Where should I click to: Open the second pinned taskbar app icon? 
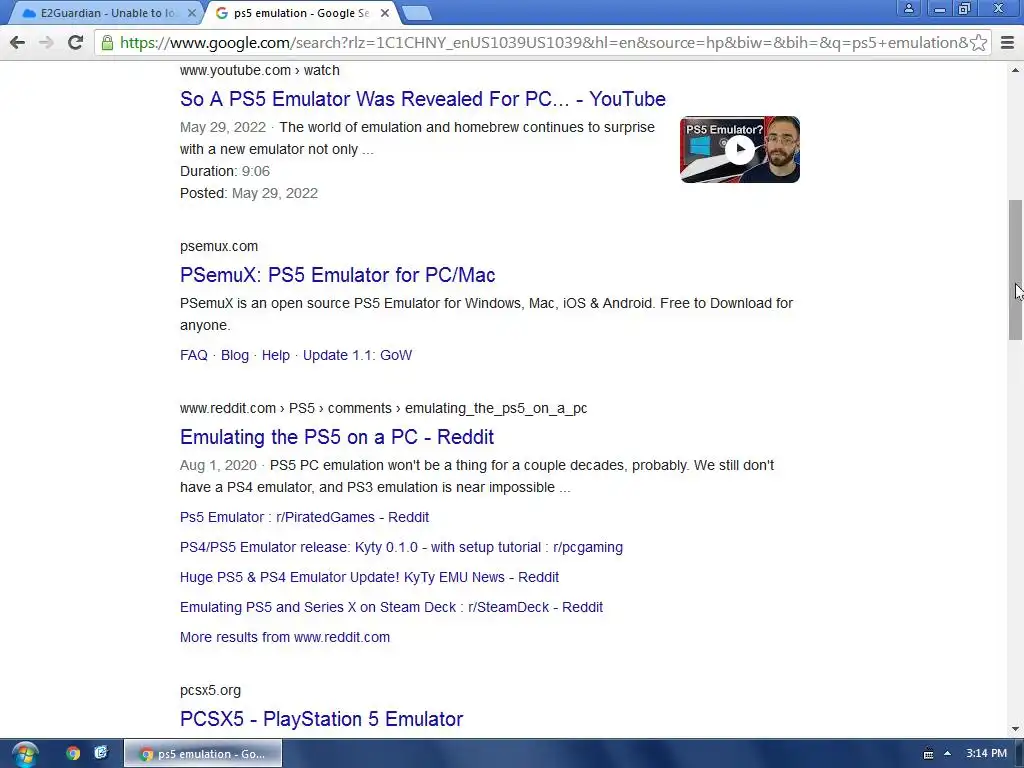tap(101, 754)
